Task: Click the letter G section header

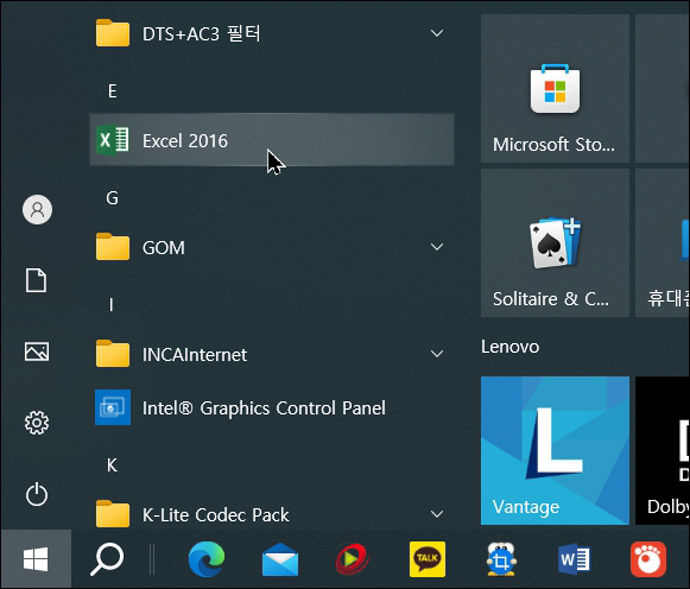Action: 112,198
